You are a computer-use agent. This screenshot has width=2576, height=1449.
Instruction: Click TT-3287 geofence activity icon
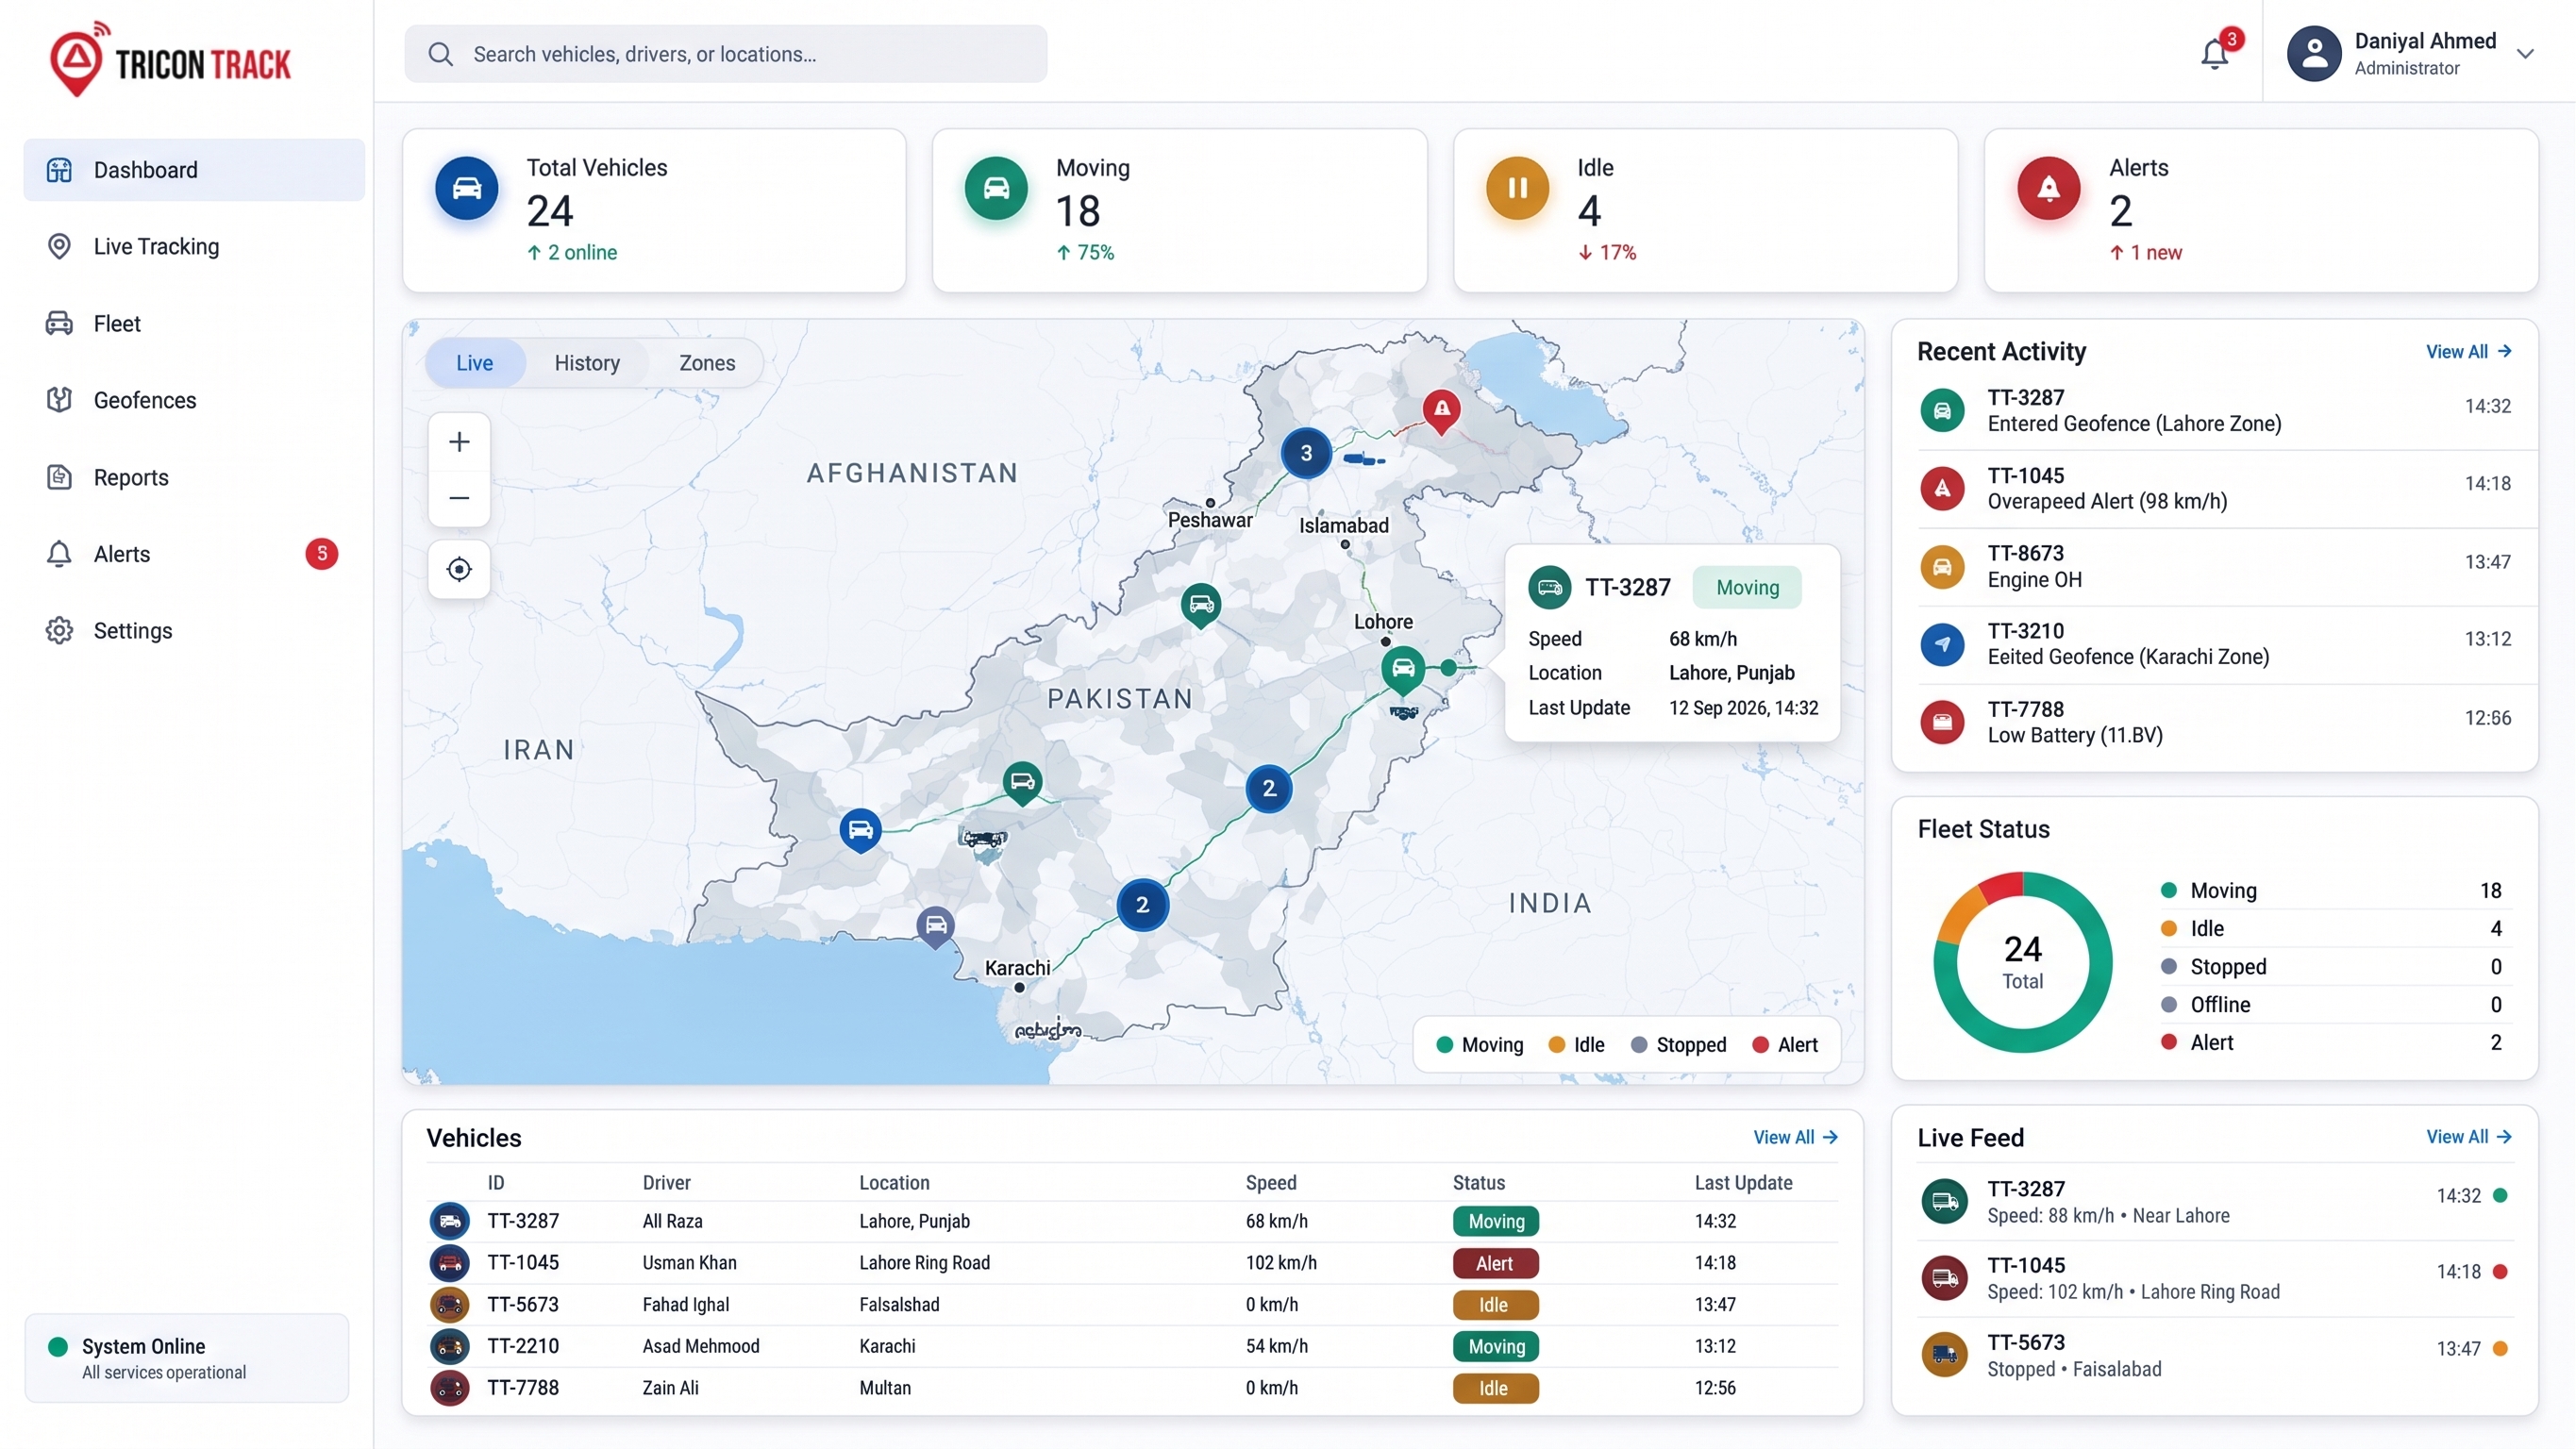(1942, 411)
